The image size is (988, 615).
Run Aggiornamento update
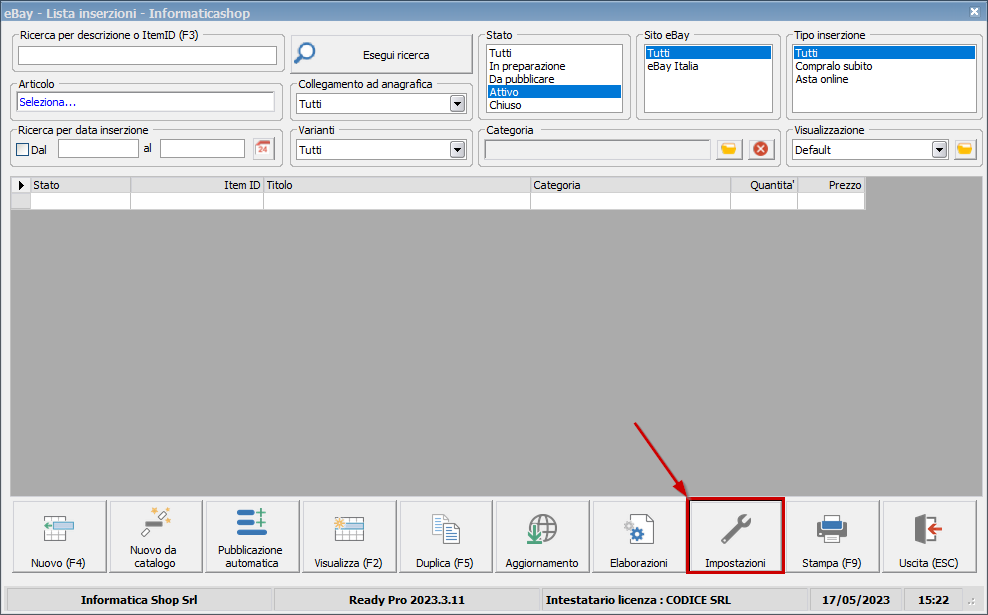coord(543,537)
